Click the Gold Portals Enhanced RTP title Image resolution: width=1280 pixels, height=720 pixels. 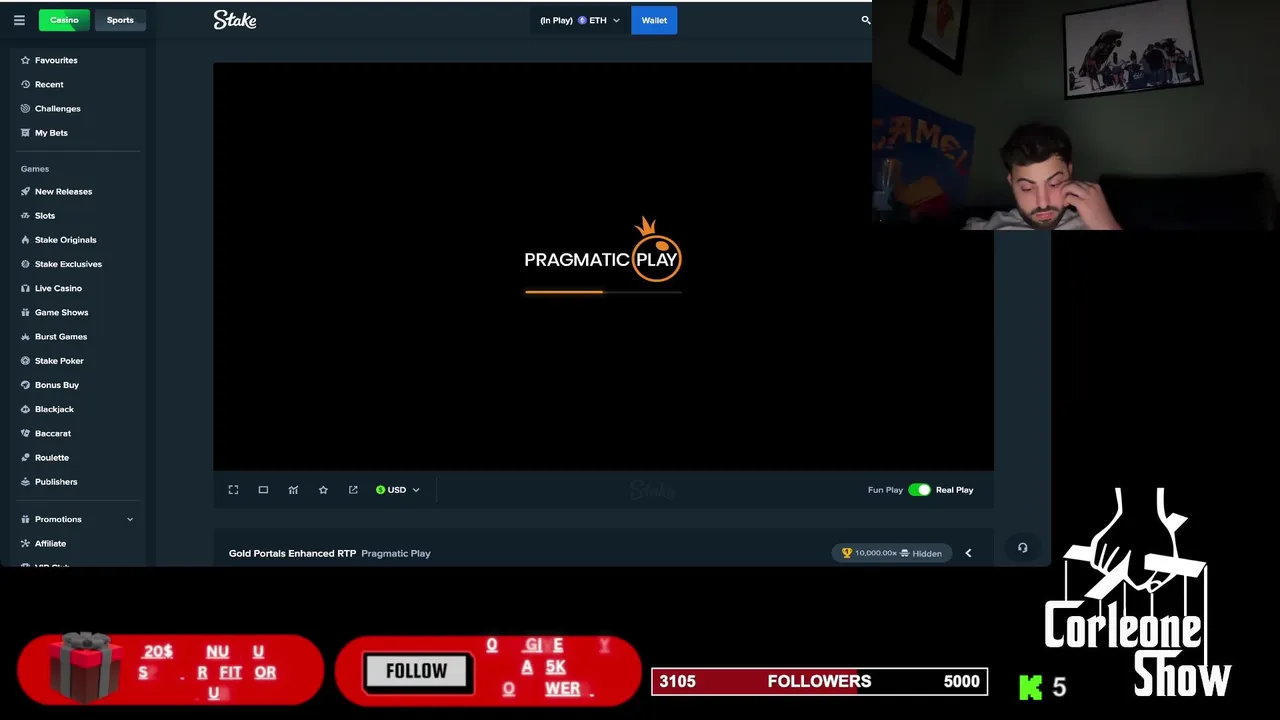tap(292, 553)
